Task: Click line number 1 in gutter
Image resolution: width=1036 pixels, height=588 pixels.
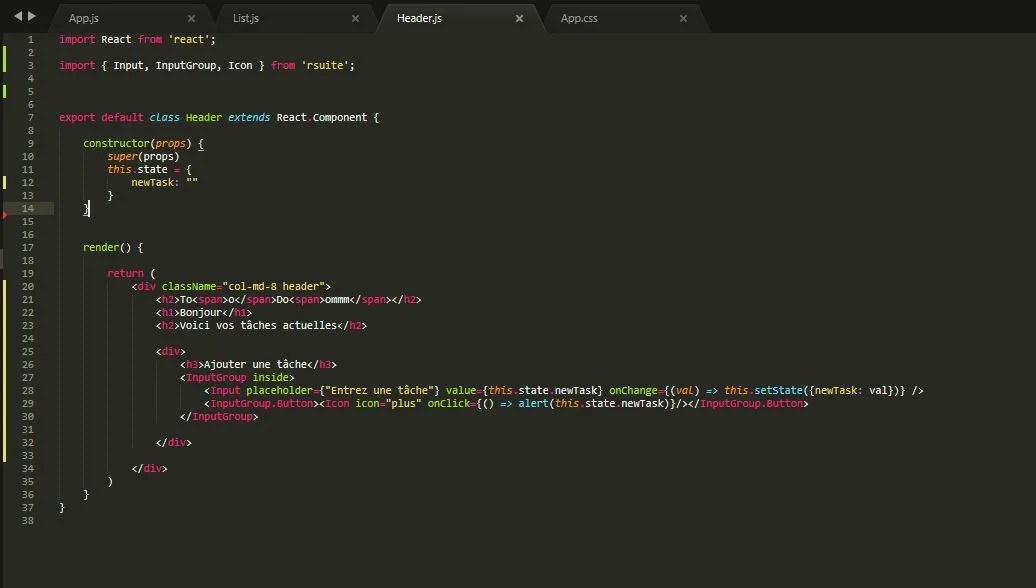Action: (x=30, y=40)
